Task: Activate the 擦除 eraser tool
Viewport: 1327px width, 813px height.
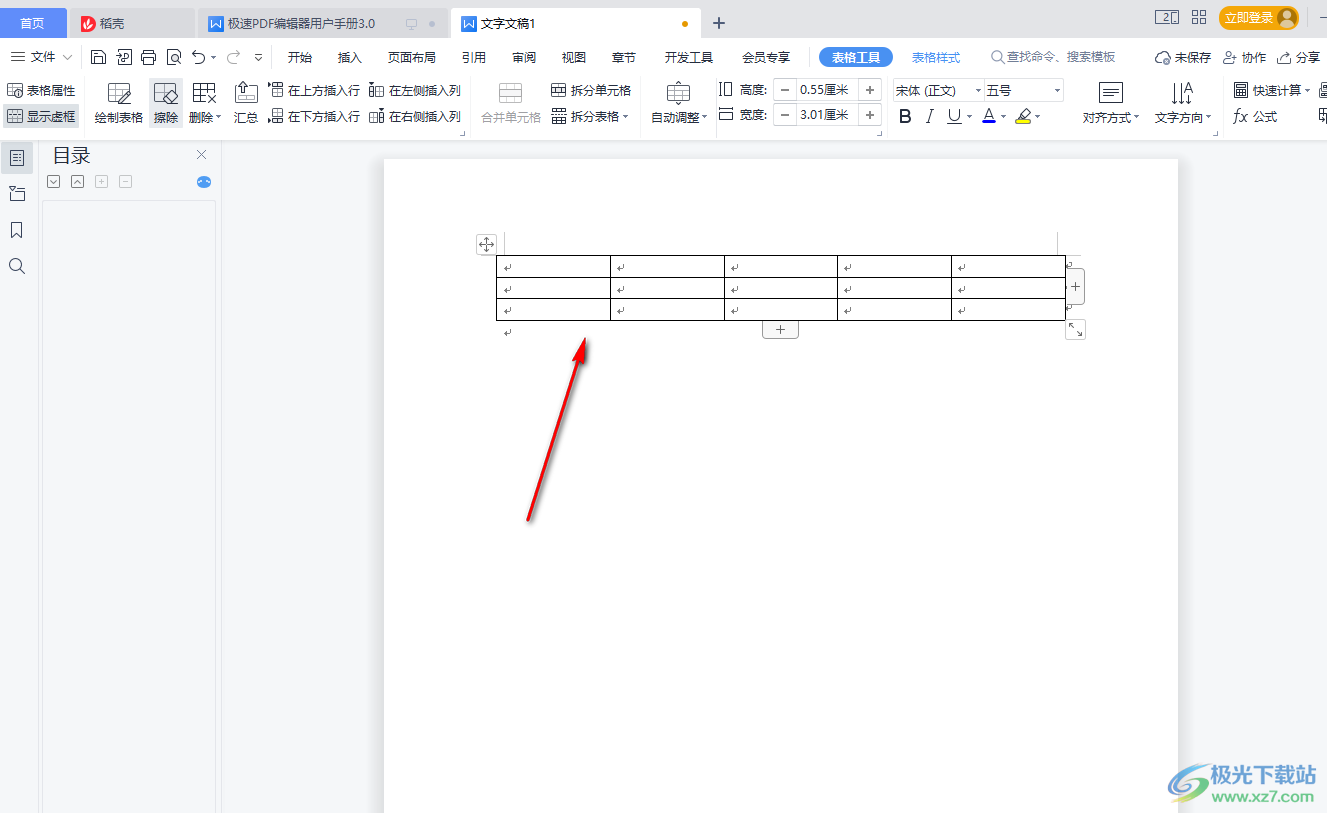Action: [x=165, y=100]
